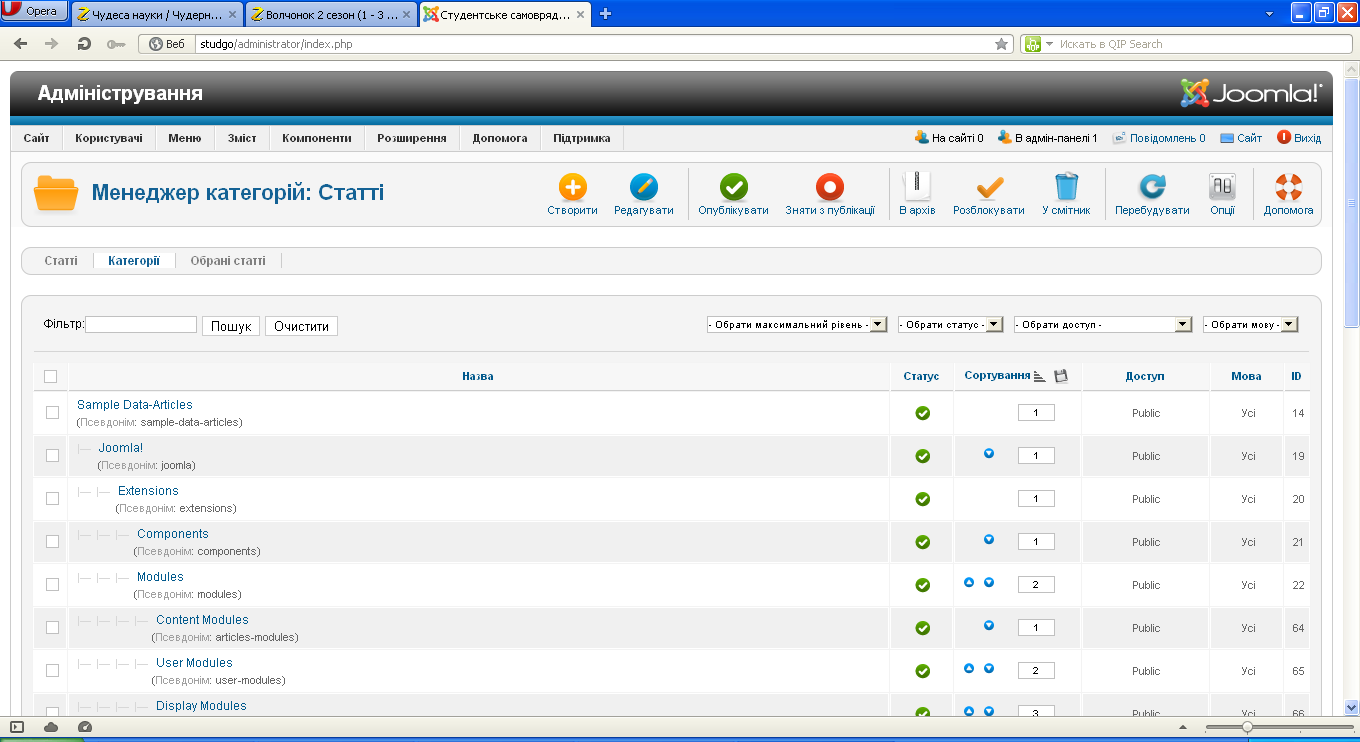1360x742 pixels.
Task: Click the red Зняти з публікації icon
Action: (x=830, y=187)
